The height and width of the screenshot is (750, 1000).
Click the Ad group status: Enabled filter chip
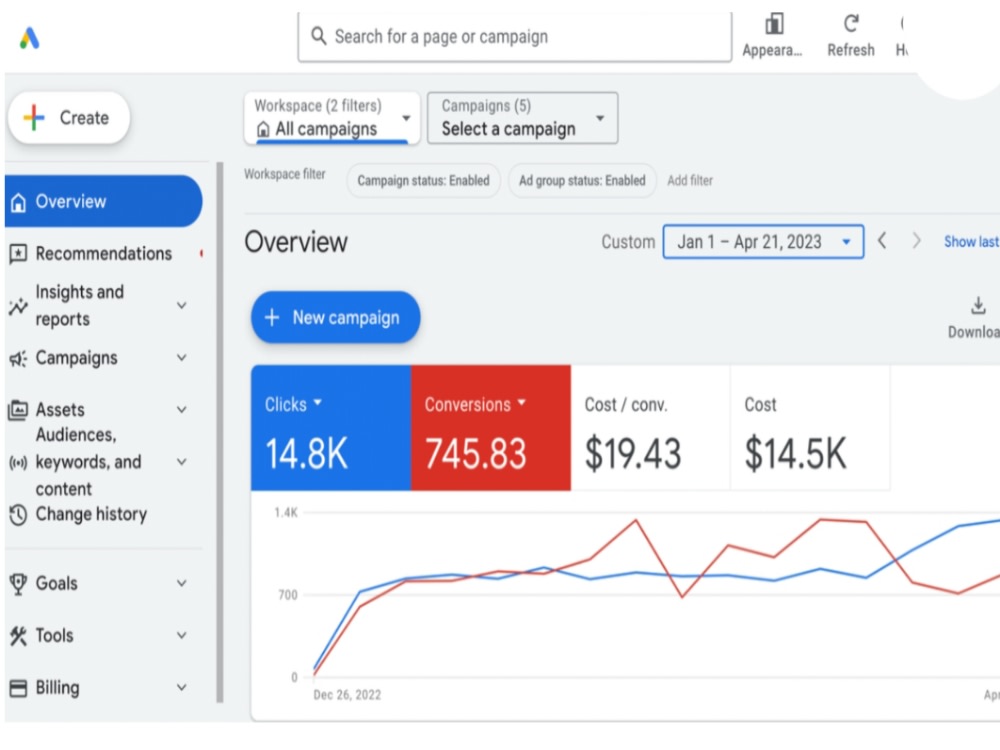tap(582, 180)
